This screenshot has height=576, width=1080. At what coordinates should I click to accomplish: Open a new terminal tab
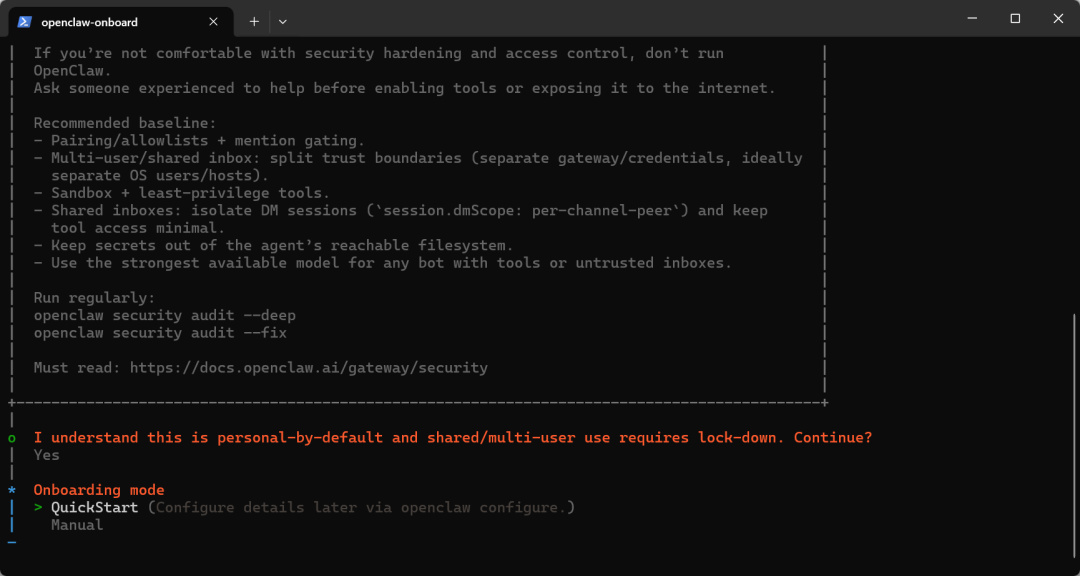[x=254, y=21]
